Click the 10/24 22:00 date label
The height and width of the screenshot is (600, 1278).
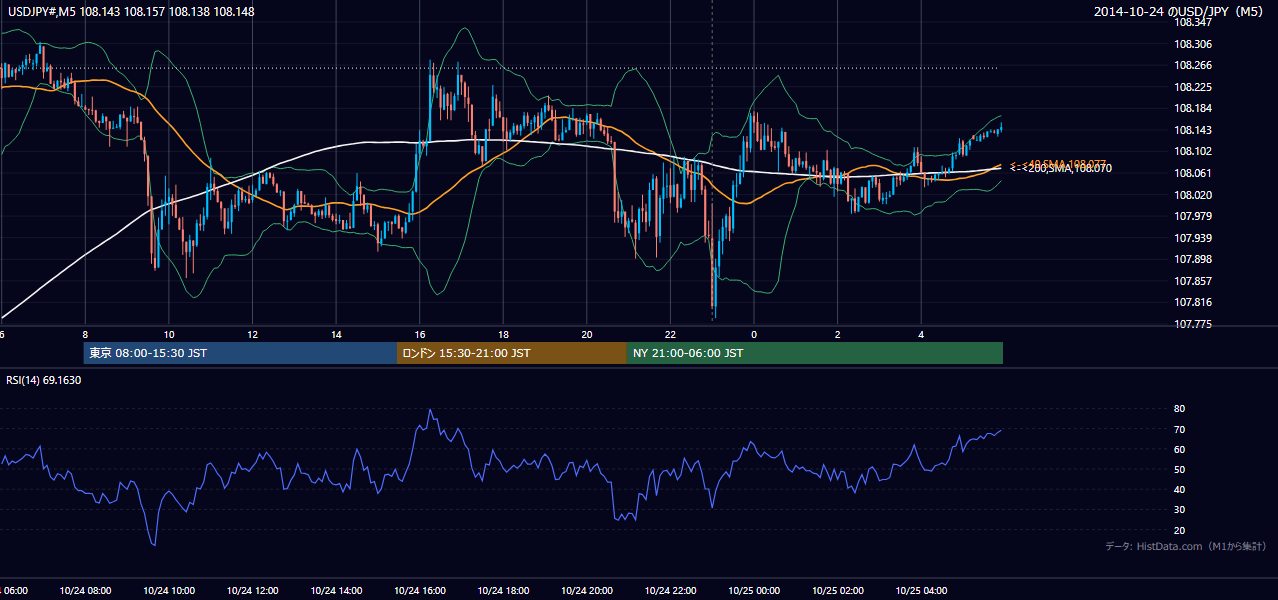(670, 590)
